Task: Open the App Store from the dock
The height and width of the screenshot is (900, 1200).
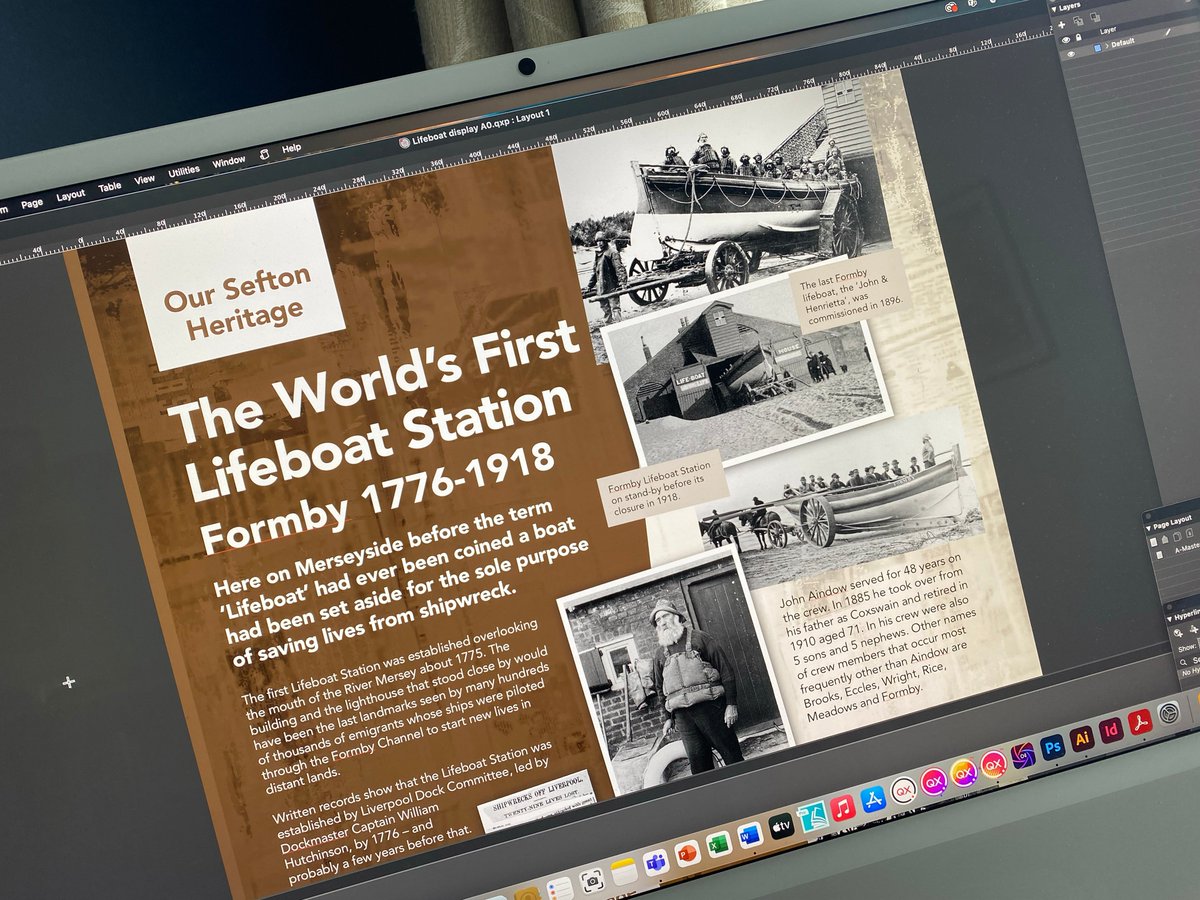Action: 873,799
